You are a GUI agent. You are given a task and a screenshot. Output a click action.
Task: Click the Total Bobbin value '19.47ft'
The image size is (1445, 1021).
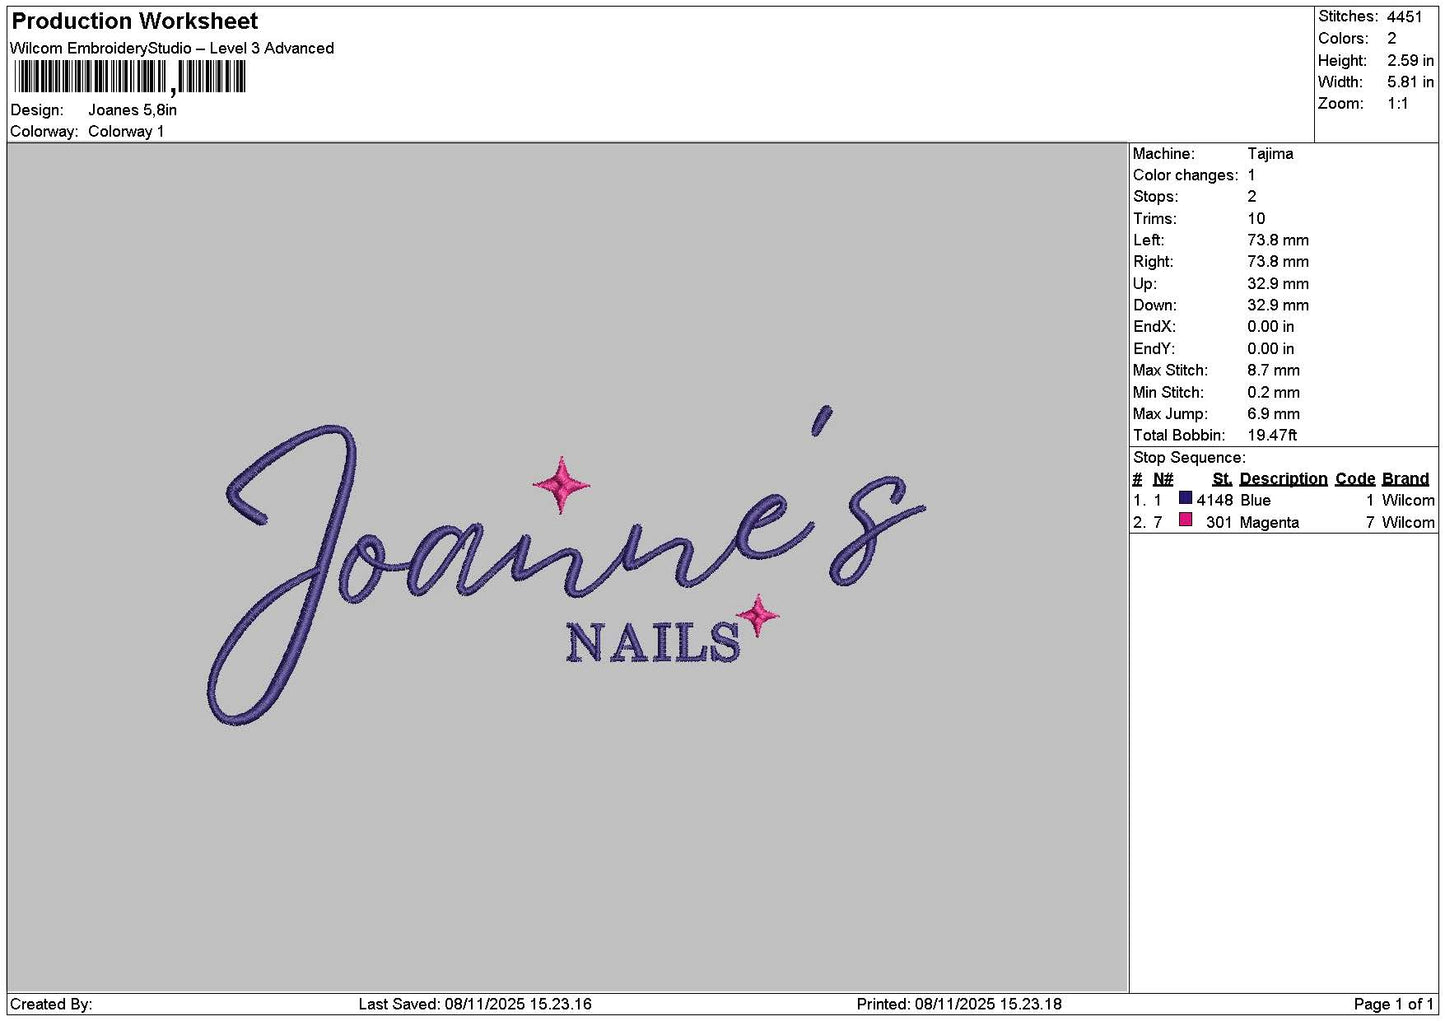point(1272,436)
